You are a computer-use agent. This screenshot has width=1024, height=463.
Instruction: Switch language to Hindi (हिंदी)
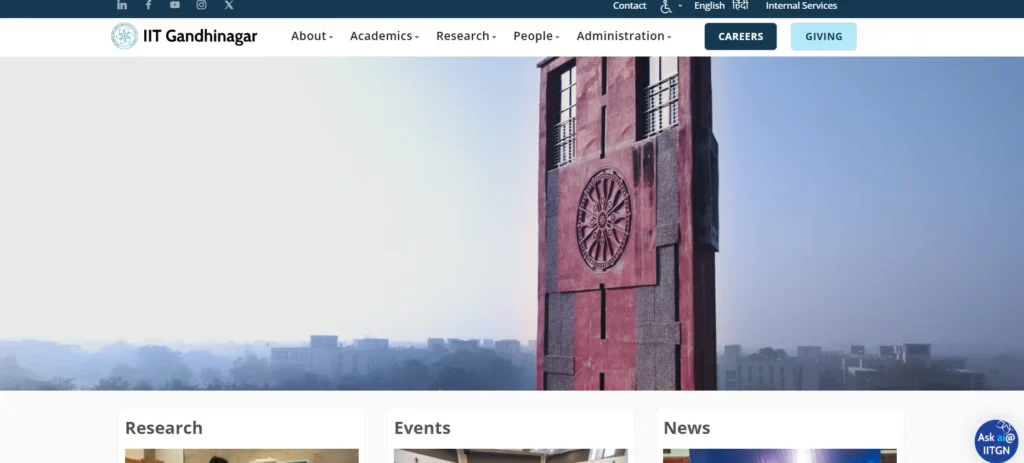point(740,6)
